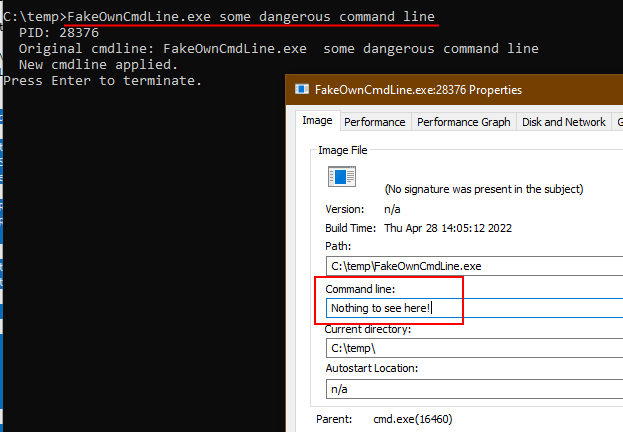Screen dimensions: 623x432
Task: Click the 'Autostart Location:' label
Action: tap(372, 368)
